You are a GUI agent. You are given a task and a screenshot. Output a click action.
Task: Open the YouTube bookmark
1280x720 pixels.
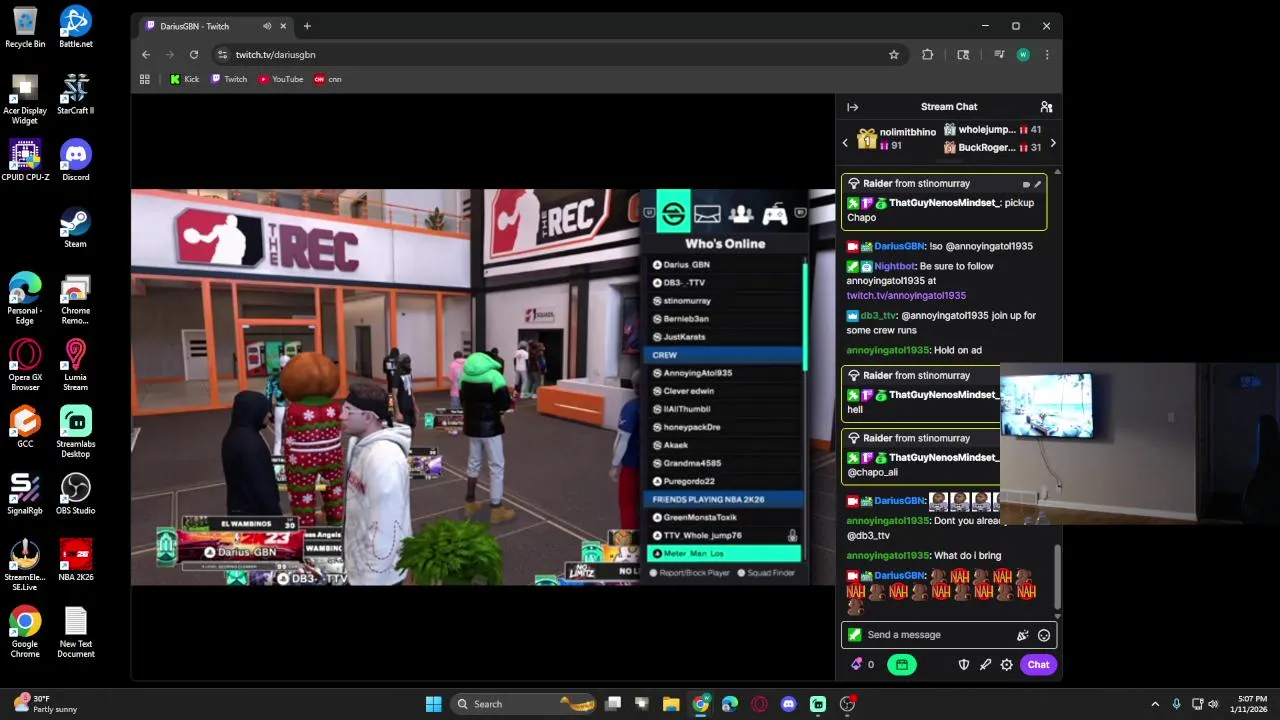pyautogui.click(x=281, y=79)
